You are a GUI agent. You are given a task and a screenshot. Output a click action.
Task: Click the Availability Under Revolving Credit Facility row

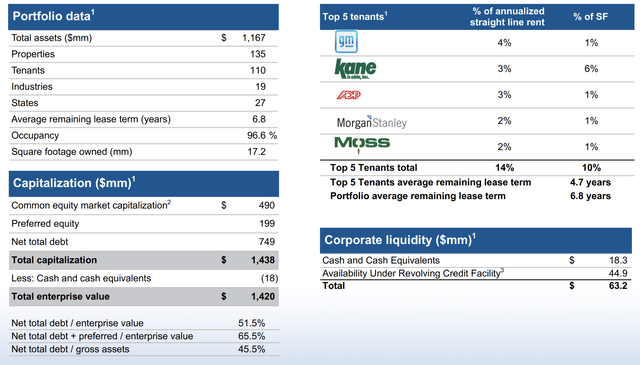click(x=476, y=274)
